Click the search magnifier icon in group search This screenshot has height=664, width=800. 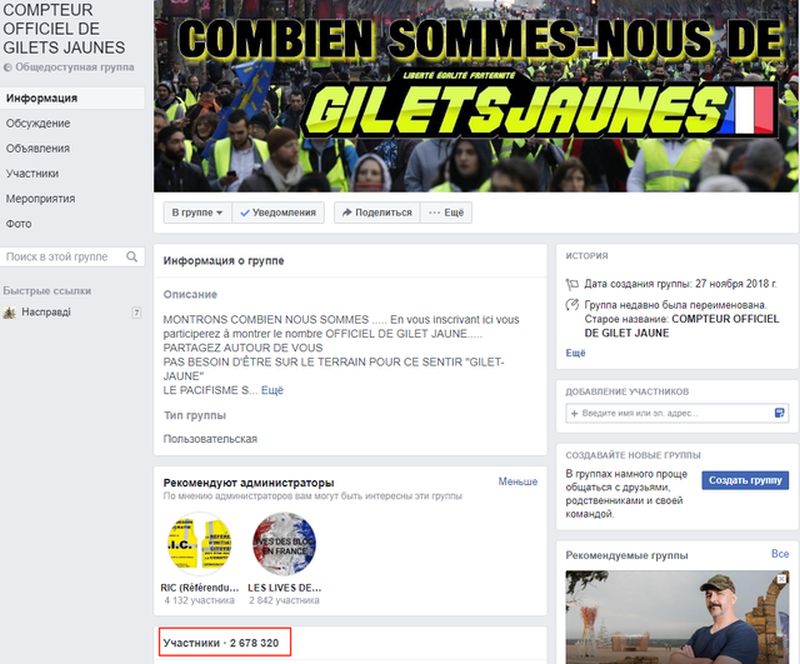point(132,257)
